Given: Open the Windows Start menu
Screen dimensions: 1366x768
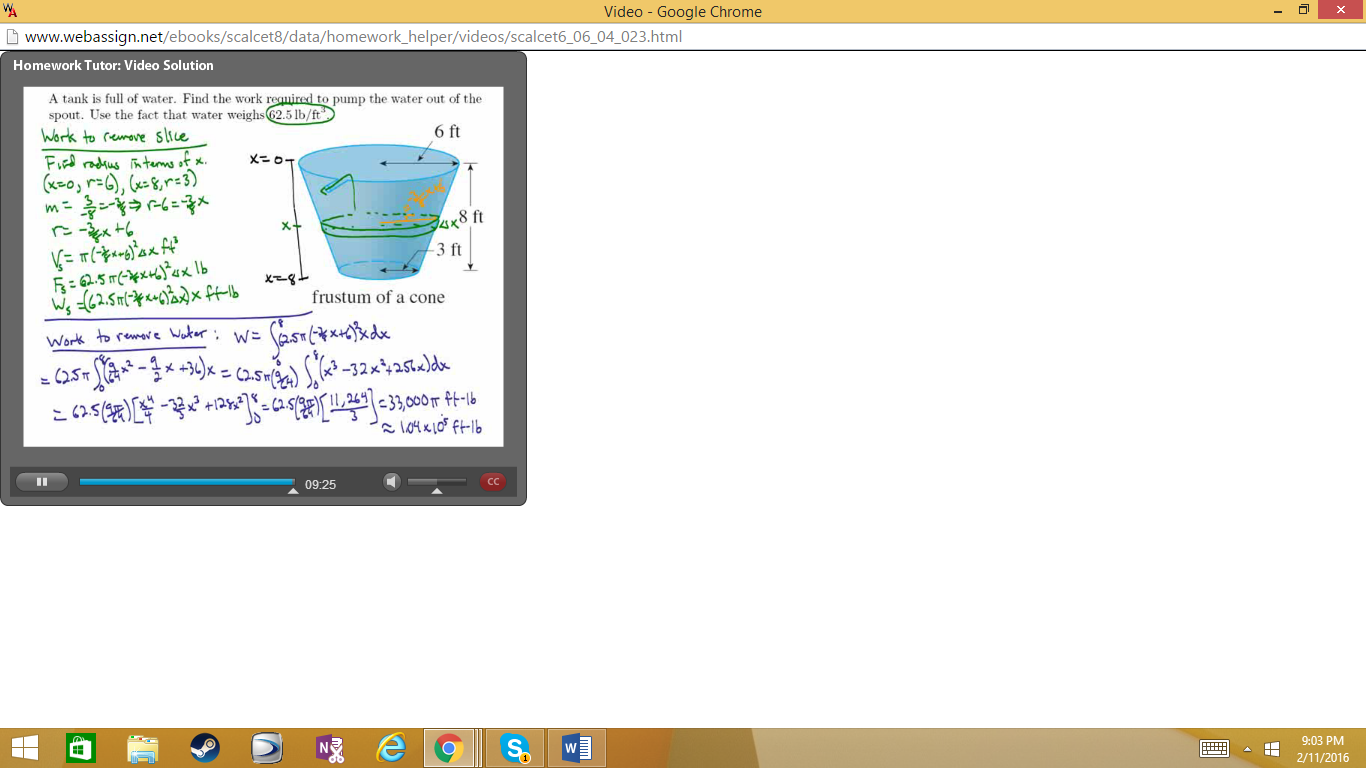Looking at the screenshot, I should tap(24, 748).
